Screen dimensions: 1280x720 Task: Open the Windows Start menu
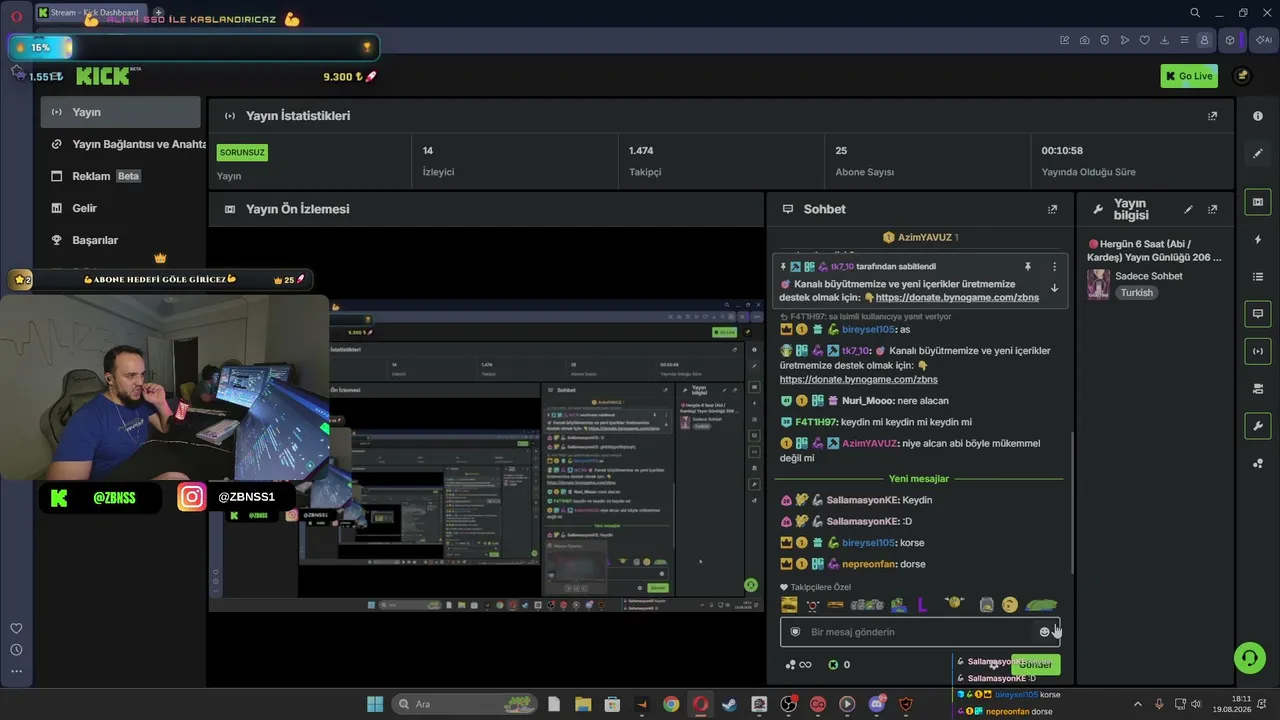click(x=375, y=704)
